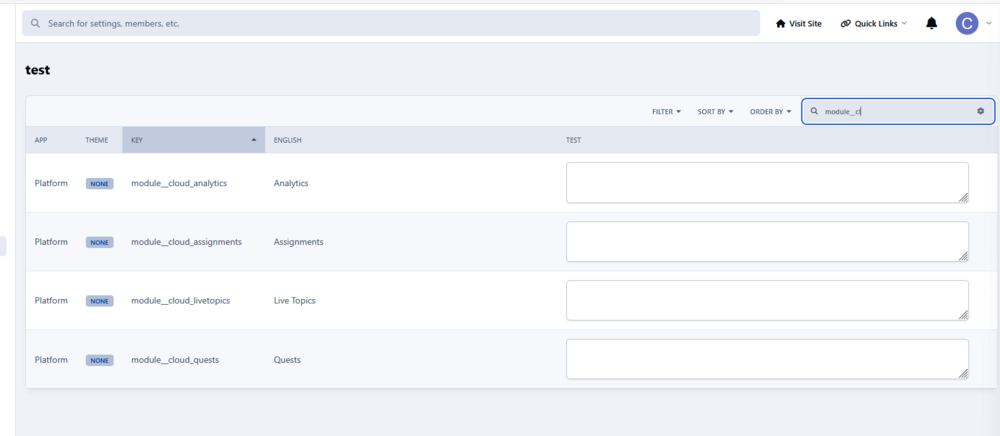Click the magnifier icon in top search bar
Screen dimensions: 1000x436
pyautogui.click(x=36, y=24)
